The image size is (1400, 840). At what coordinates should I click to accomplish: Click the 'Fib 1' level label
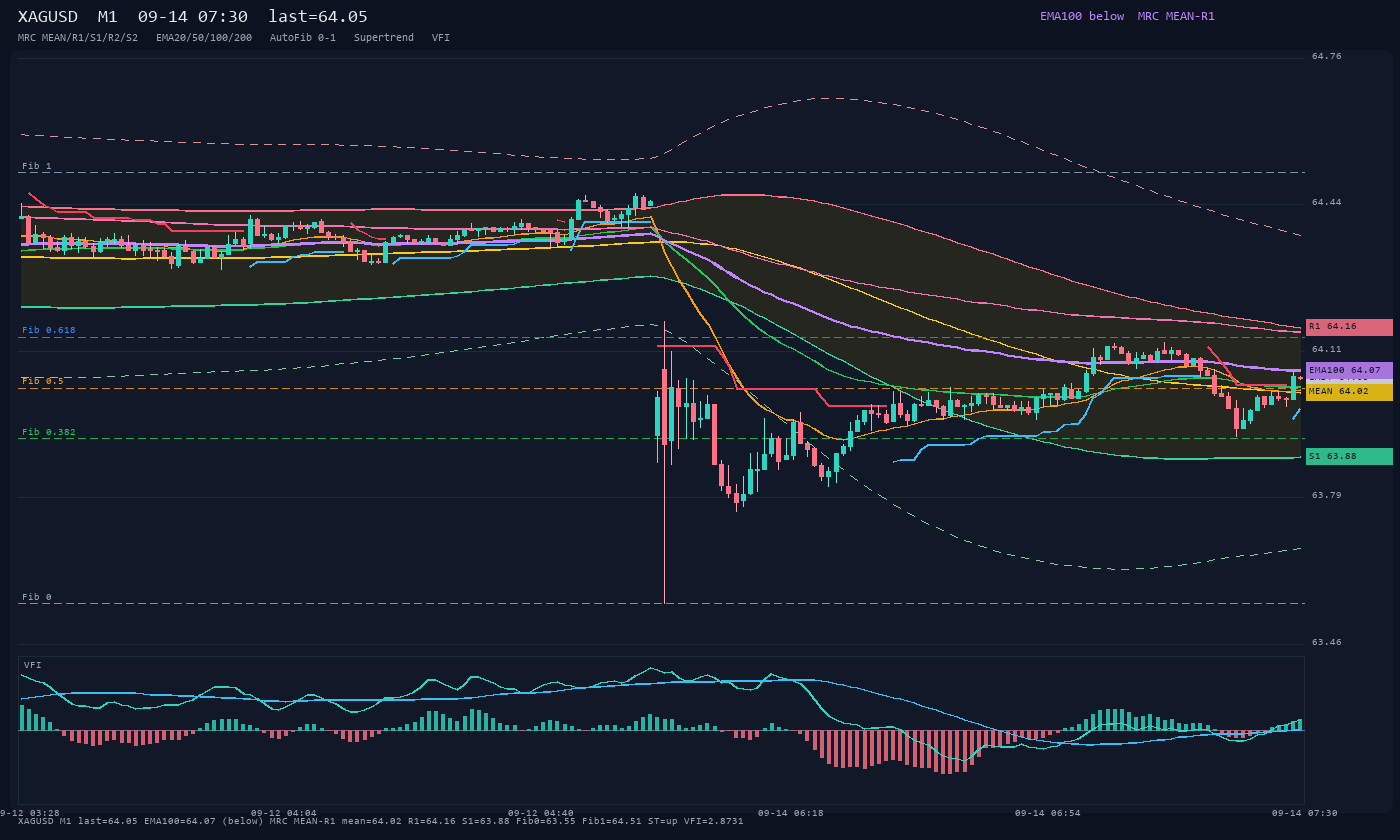36,166
